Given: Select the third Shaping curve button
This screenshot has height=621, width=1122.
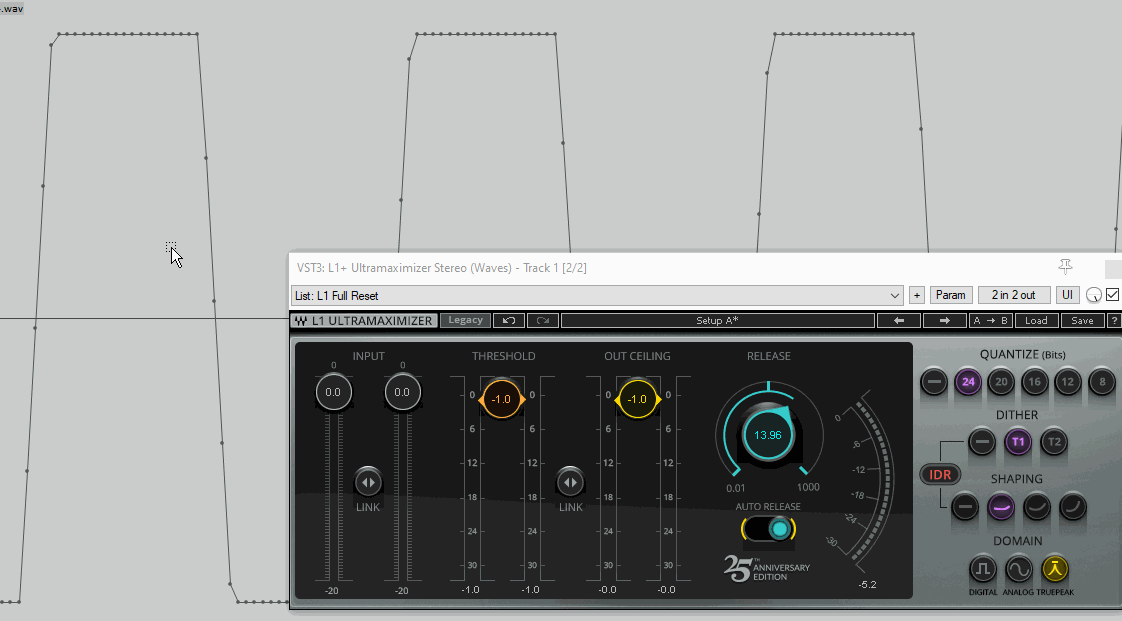Looking at the screenshot, I should point(1036,507).
